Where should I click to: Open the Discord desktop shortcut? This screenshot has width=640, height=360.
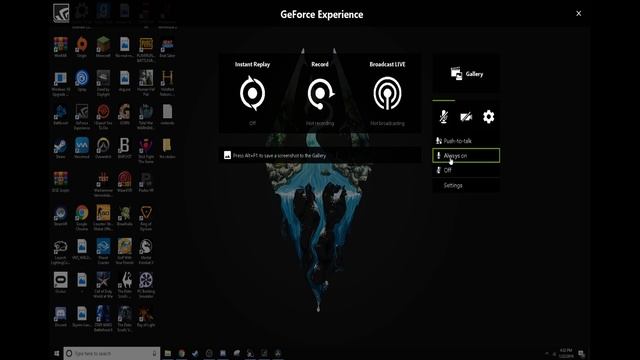pyautogui.click(x=60, y=316)
